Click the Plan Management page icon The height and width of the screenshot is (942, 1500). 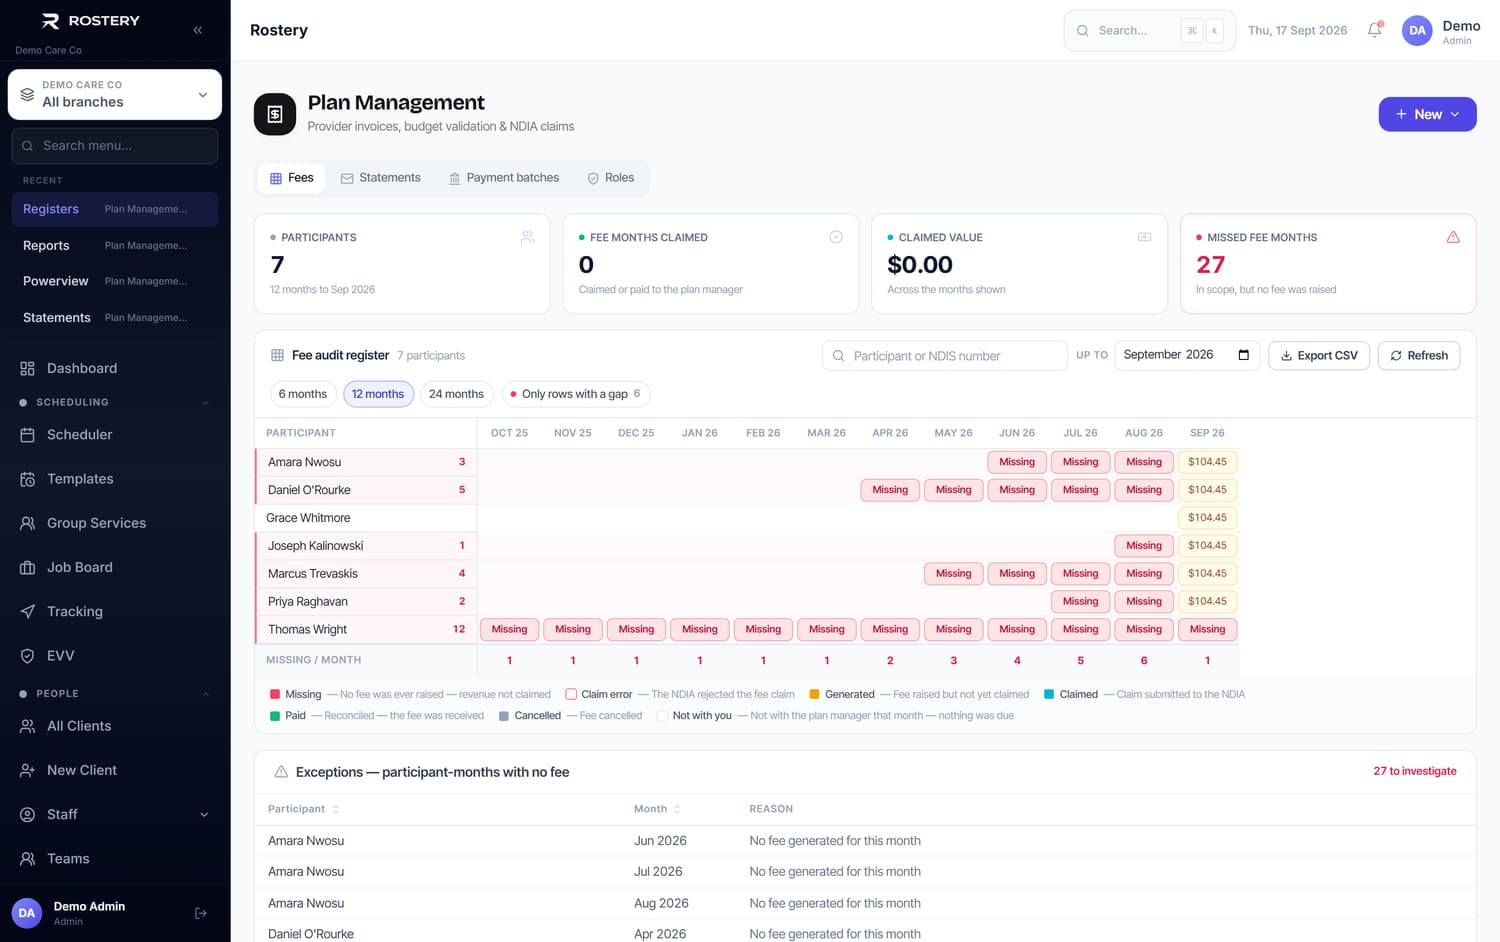(275, 114)
